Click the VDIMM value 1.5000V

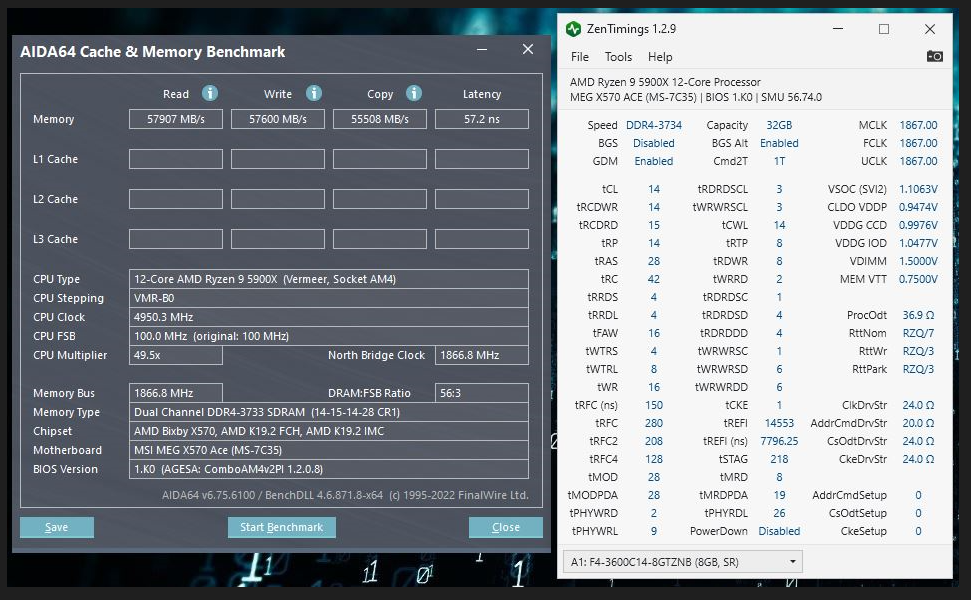click(918, 261)
